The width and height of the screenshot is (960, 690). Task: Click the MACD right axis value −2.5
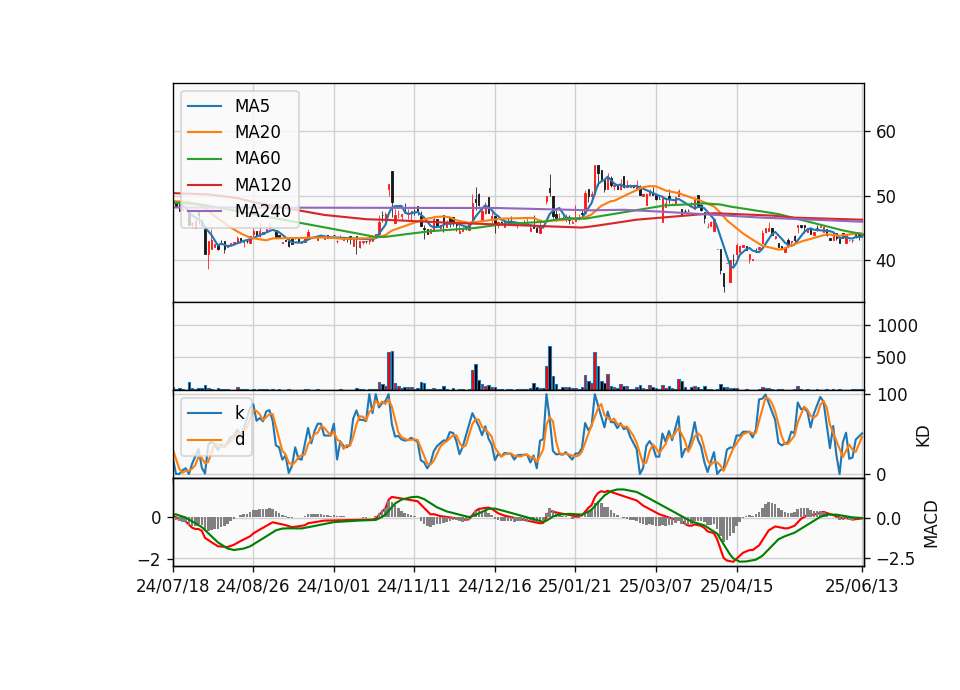(x=896, y=559)
